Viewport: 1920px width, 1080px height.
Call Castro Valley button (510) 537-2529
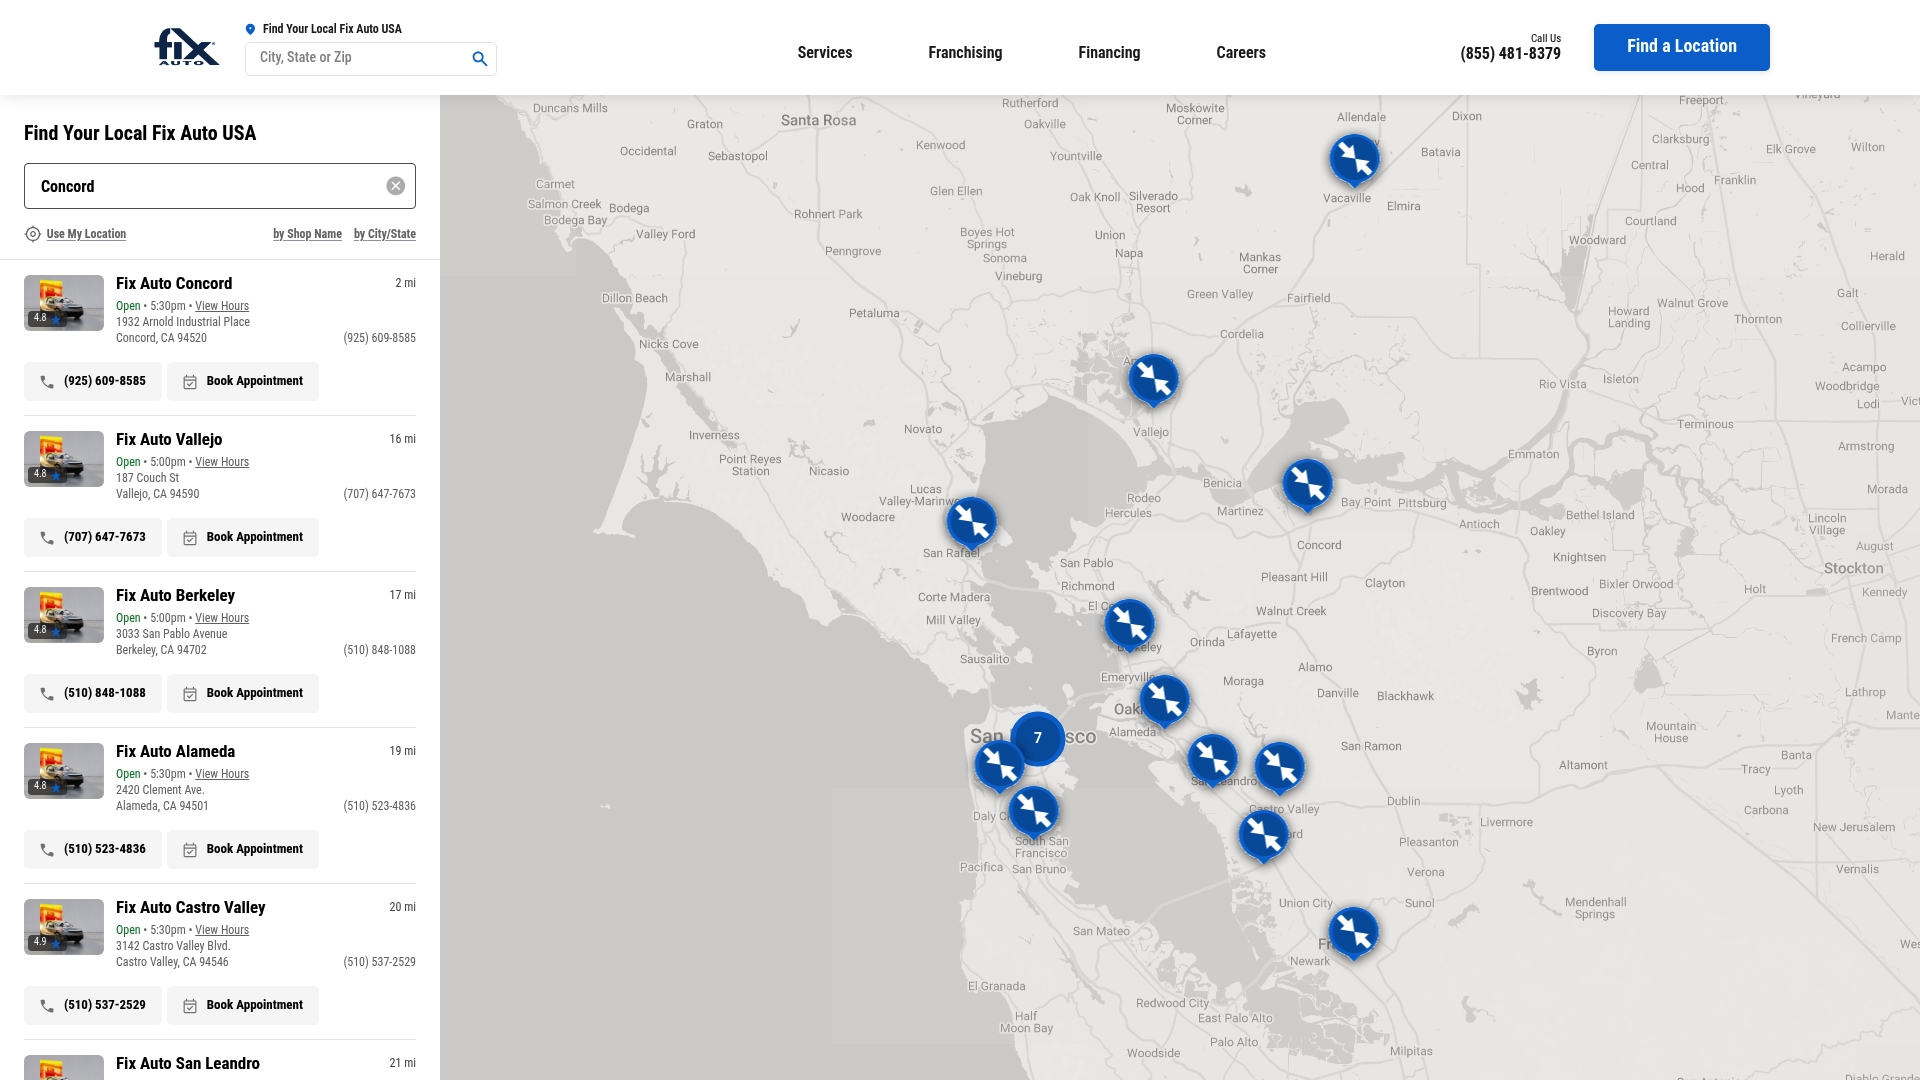[x=93, y=1005]
